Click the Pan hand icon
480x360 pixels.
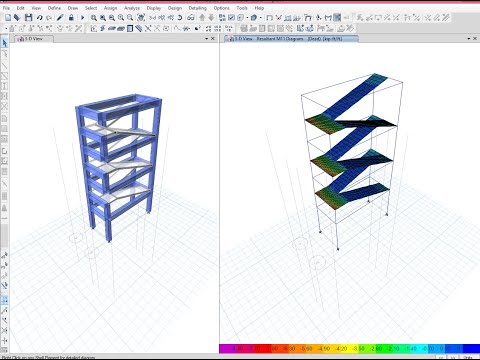(x=141, y=18)
